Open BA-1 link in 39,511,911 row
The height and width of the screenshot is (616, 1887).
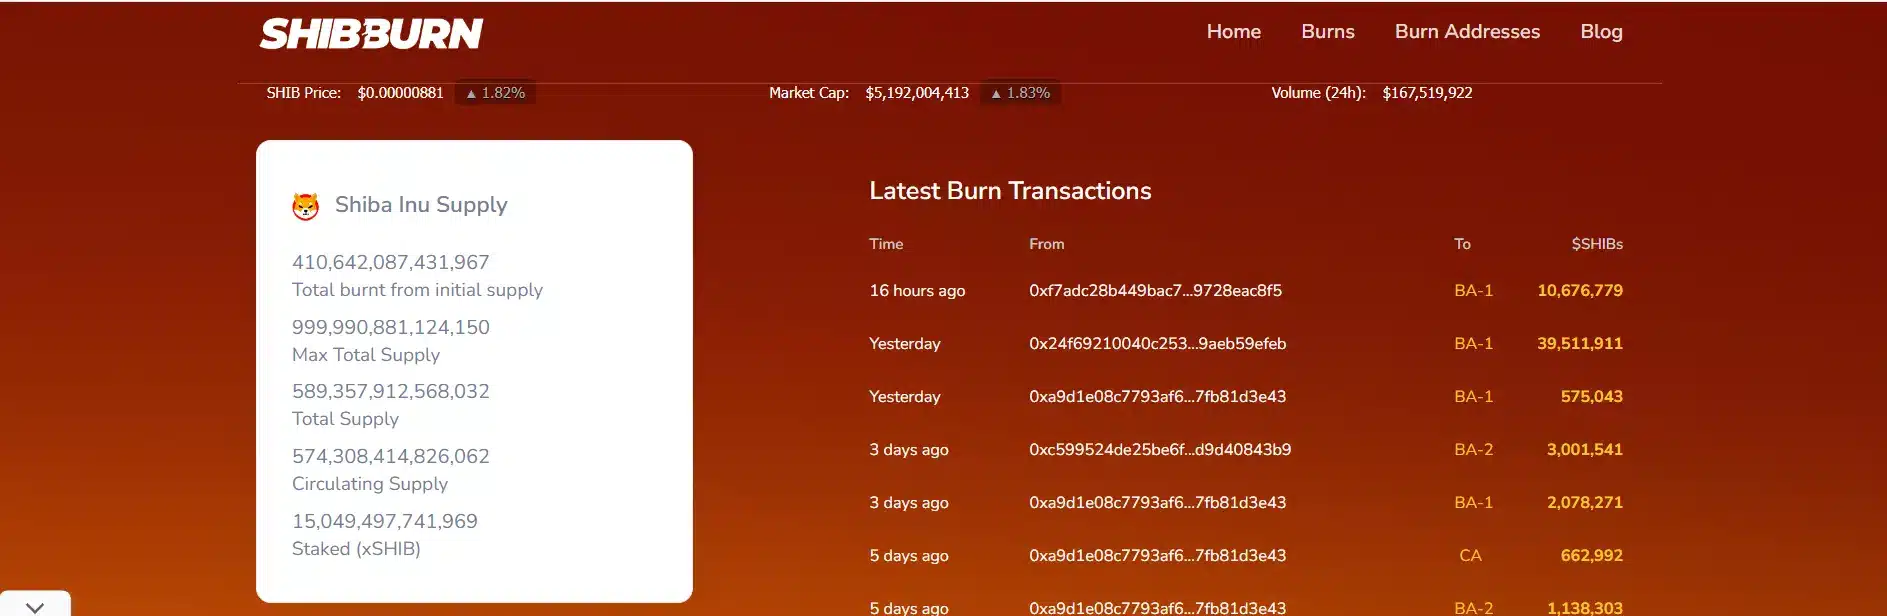[x=1473, y=343]
